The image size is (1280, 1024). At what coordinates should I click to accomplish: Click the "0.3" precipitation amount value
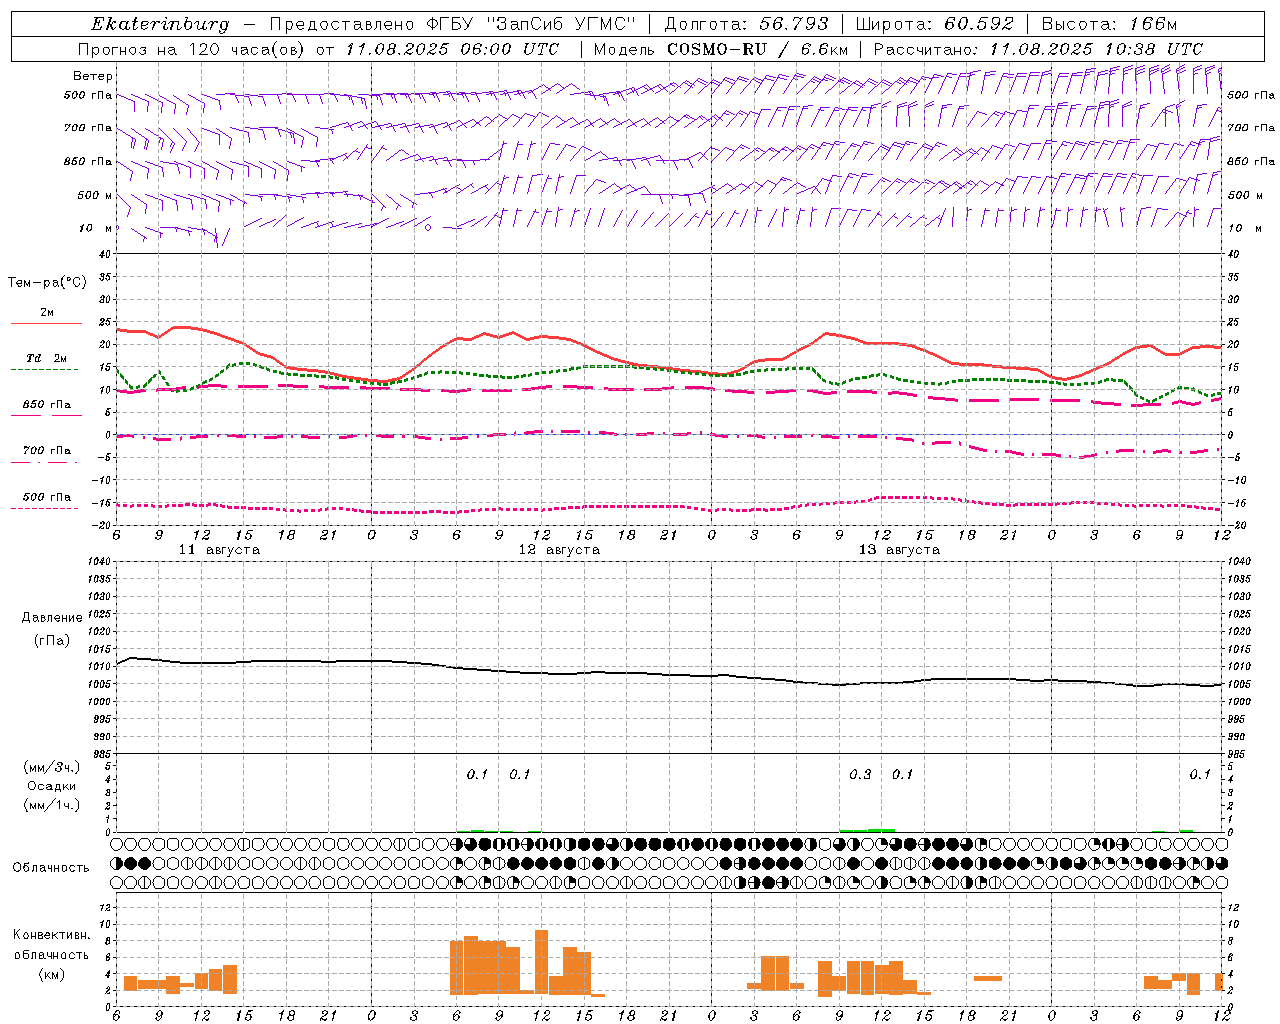860,775
